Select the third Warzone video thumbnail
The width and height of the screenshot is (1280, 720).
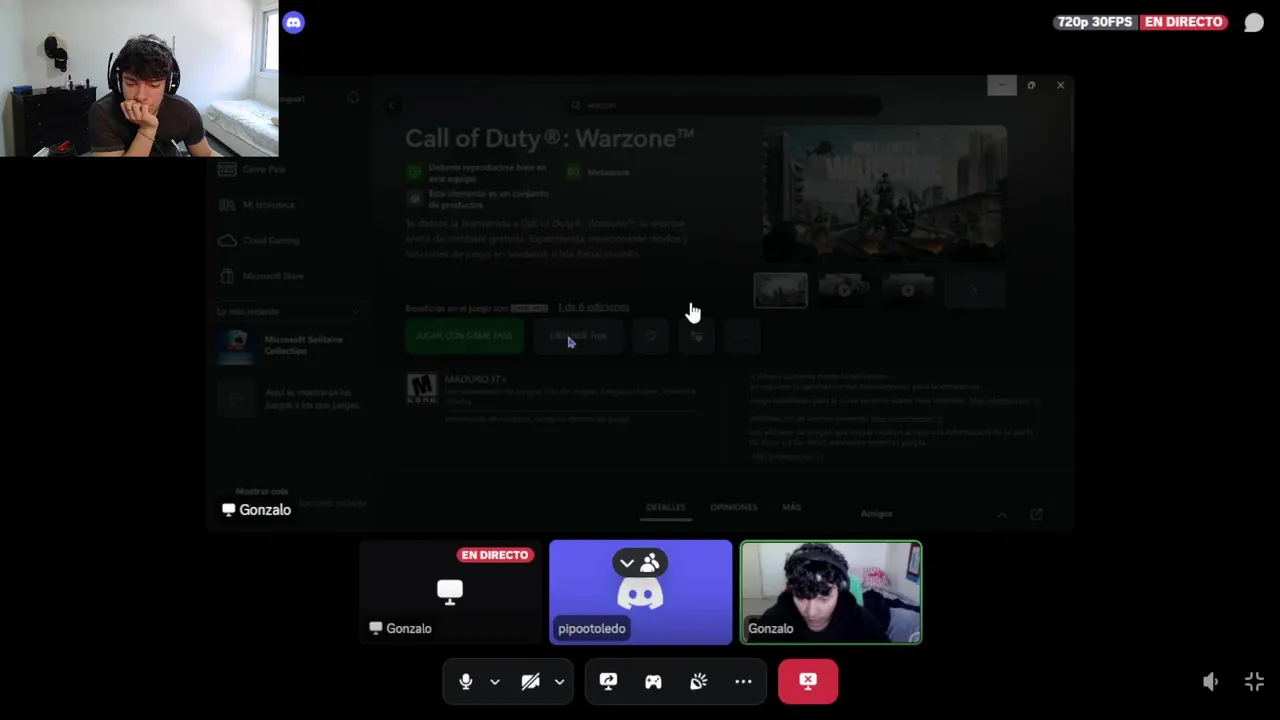(x=908, y=290)
